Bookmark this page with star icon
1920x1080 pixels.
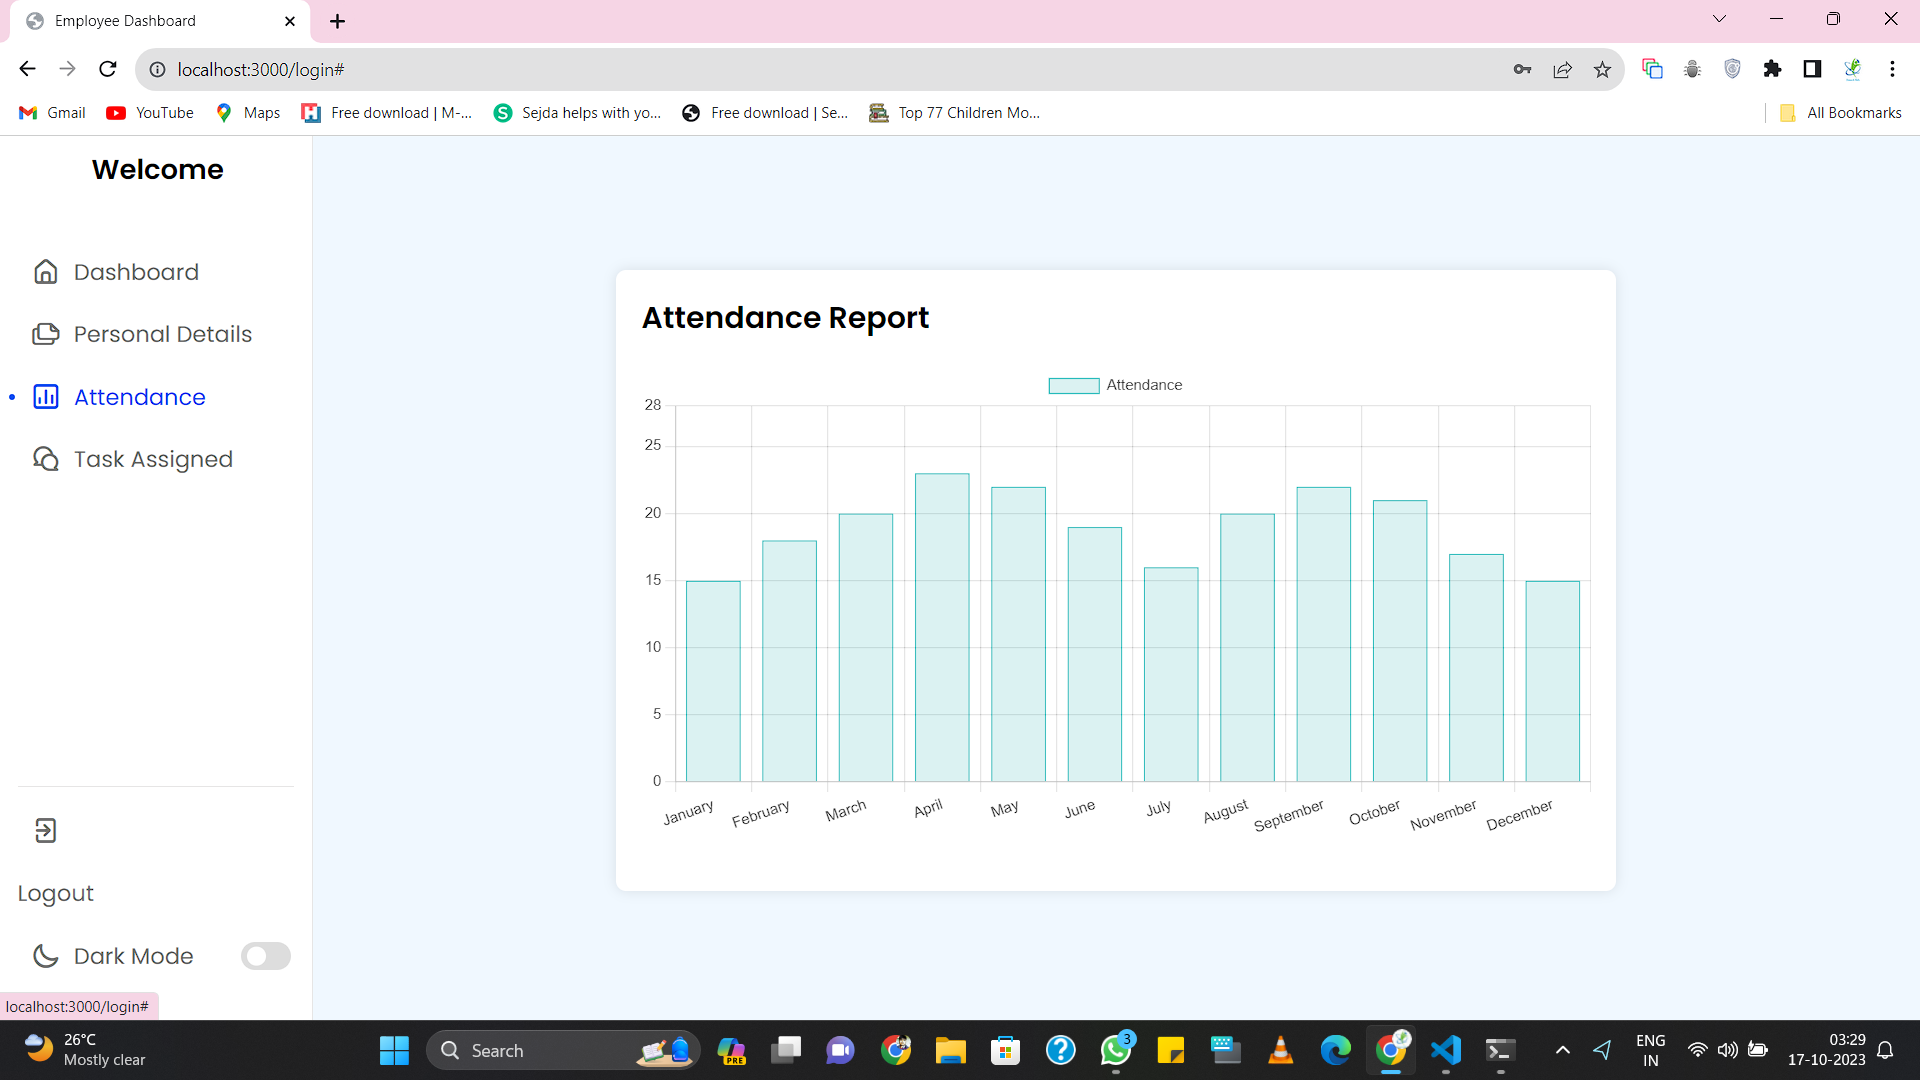[1602, 69]
